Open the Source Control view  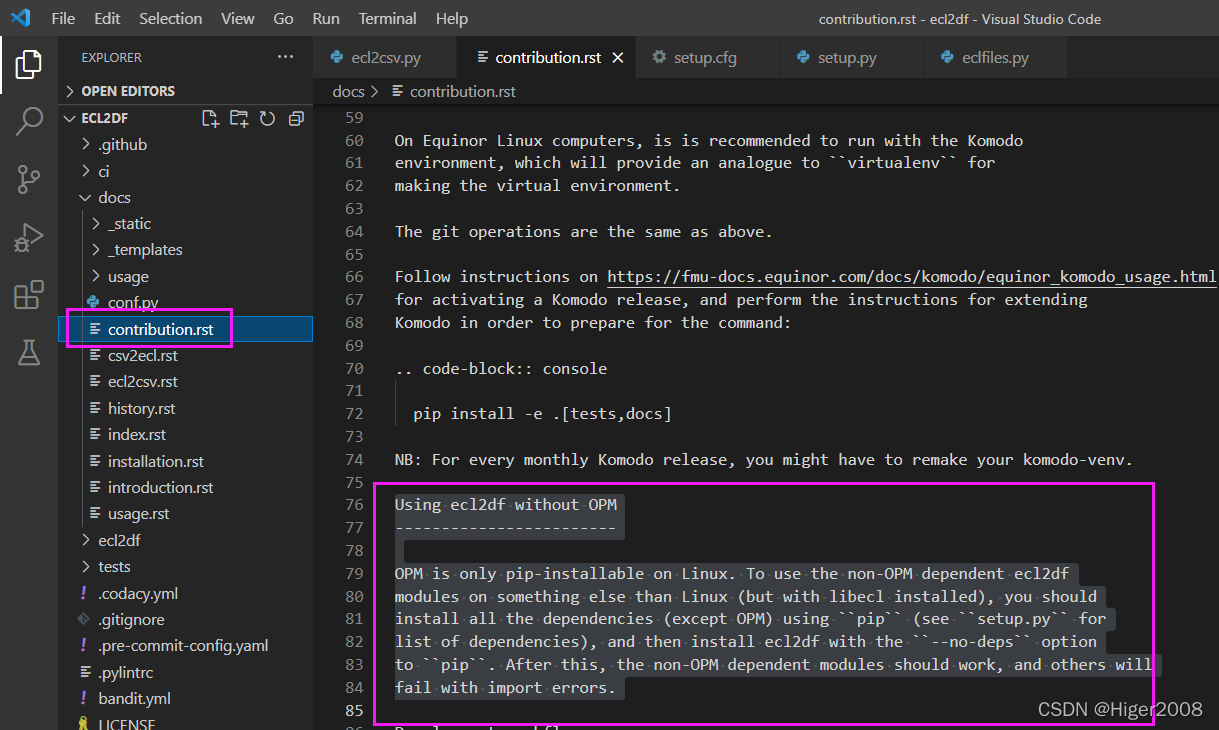(x=28, y=179)
